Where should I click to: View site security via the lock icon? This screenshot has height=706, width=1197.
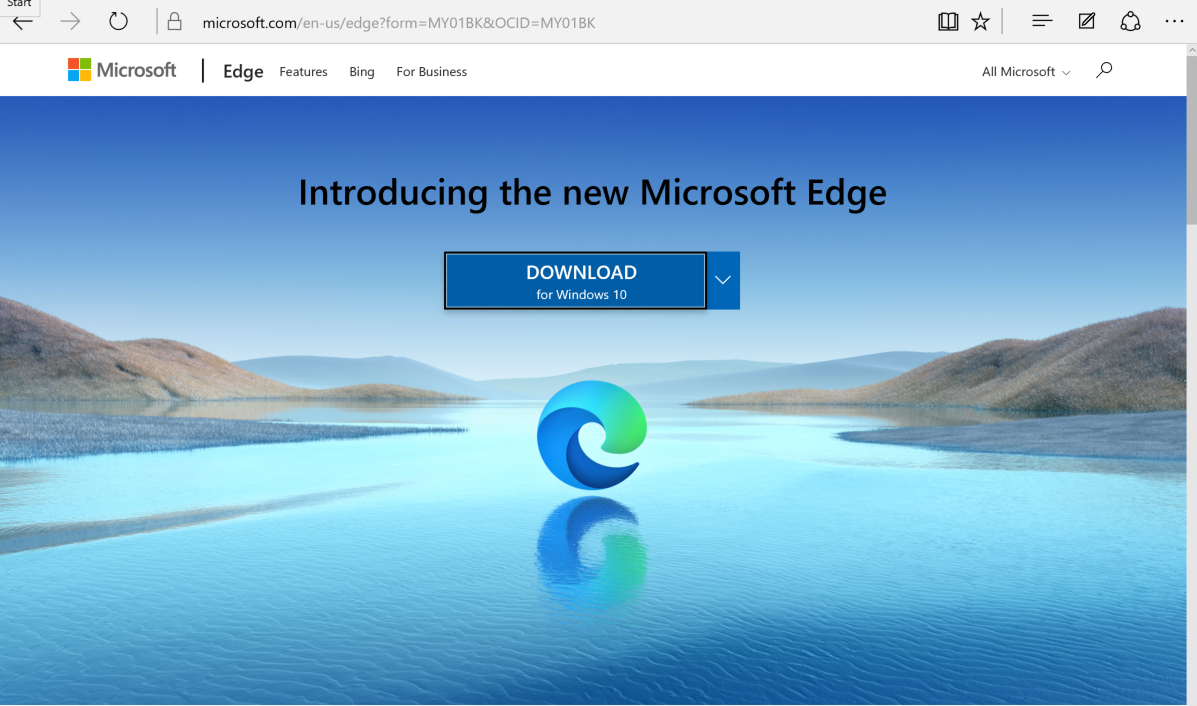click(x=174, y=21)
